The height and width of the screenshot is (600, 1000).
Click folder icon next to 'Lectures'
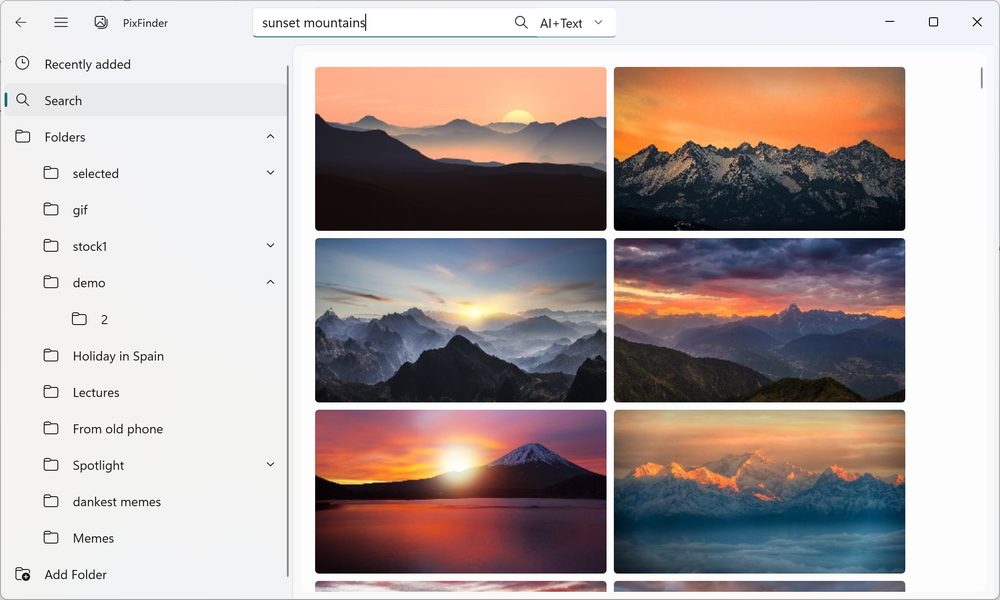point(51,391)
